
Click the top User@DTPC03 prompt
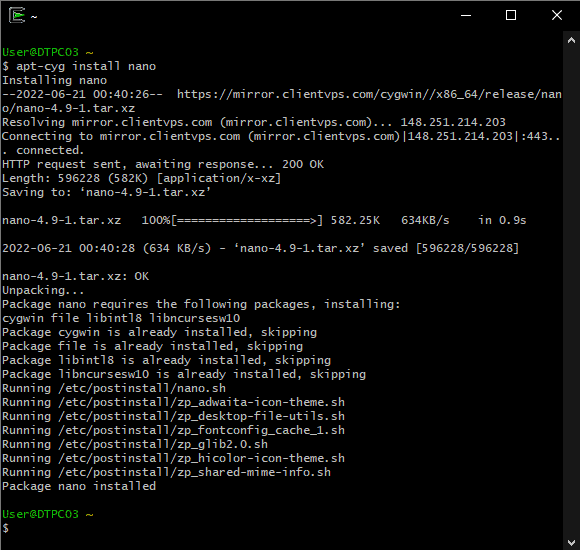coord(48,52)
